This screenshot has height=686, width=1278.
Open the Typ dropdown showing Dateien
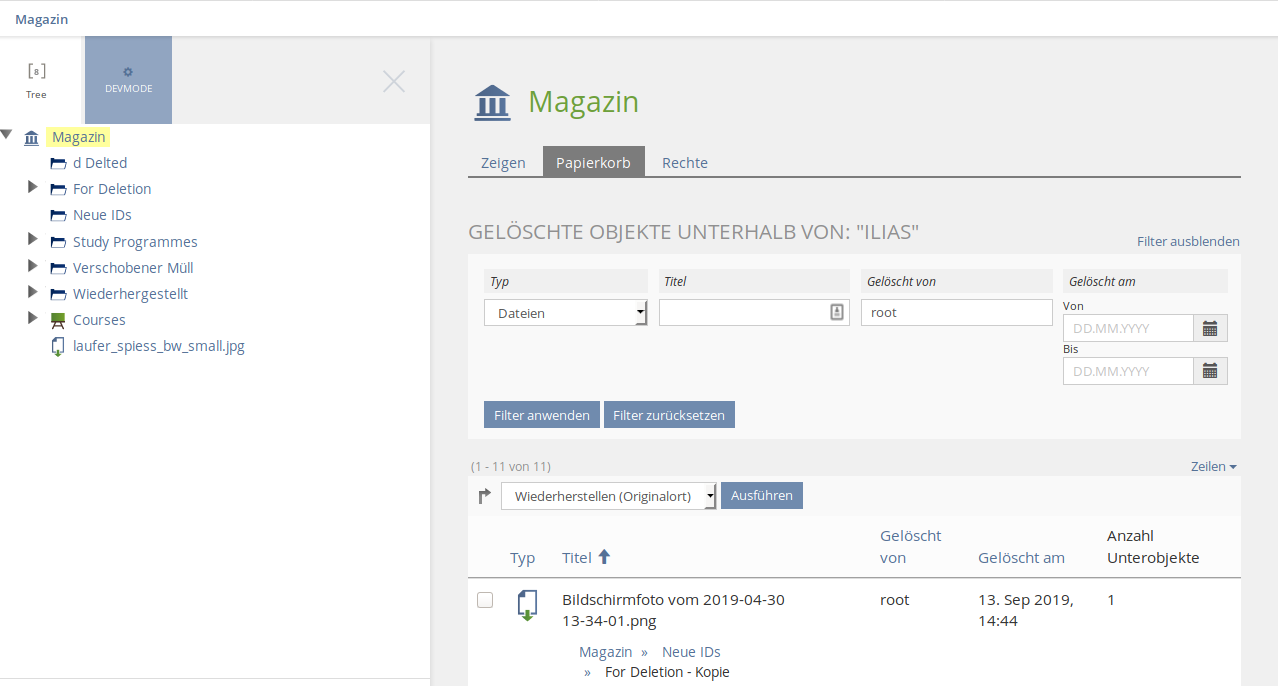coord(566,313)
